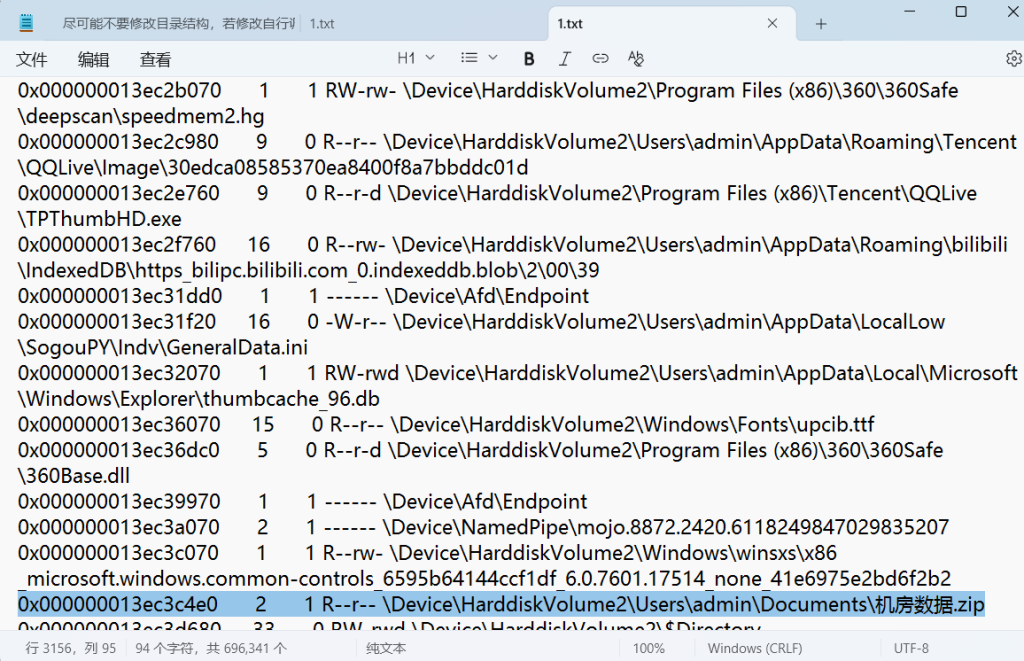Click the highlighted 机房数据.zip line

[x=500, y=605]
